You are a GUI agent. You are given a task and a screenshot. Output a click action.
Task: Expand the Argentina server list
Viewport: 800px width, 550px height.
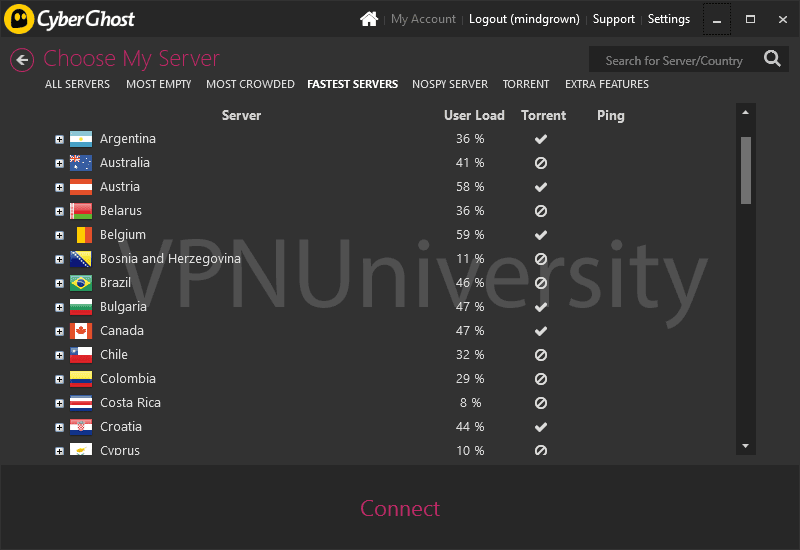(x=59, y=139)
